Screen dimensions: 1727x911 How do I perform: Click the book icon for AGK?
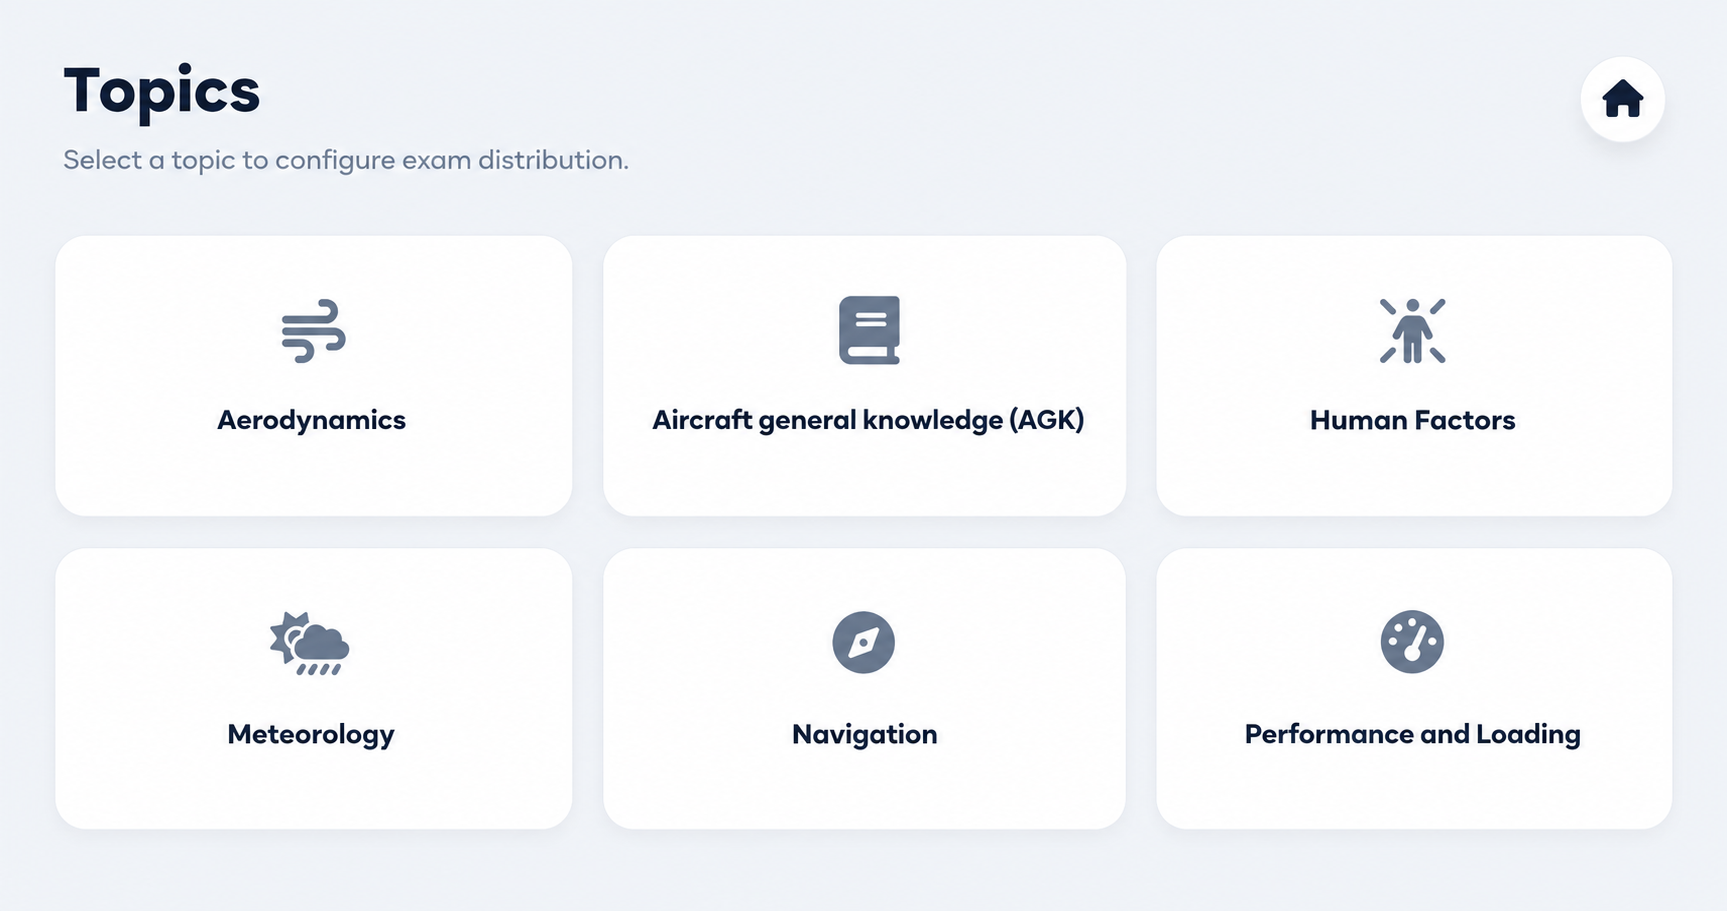[x=869, y=330]
